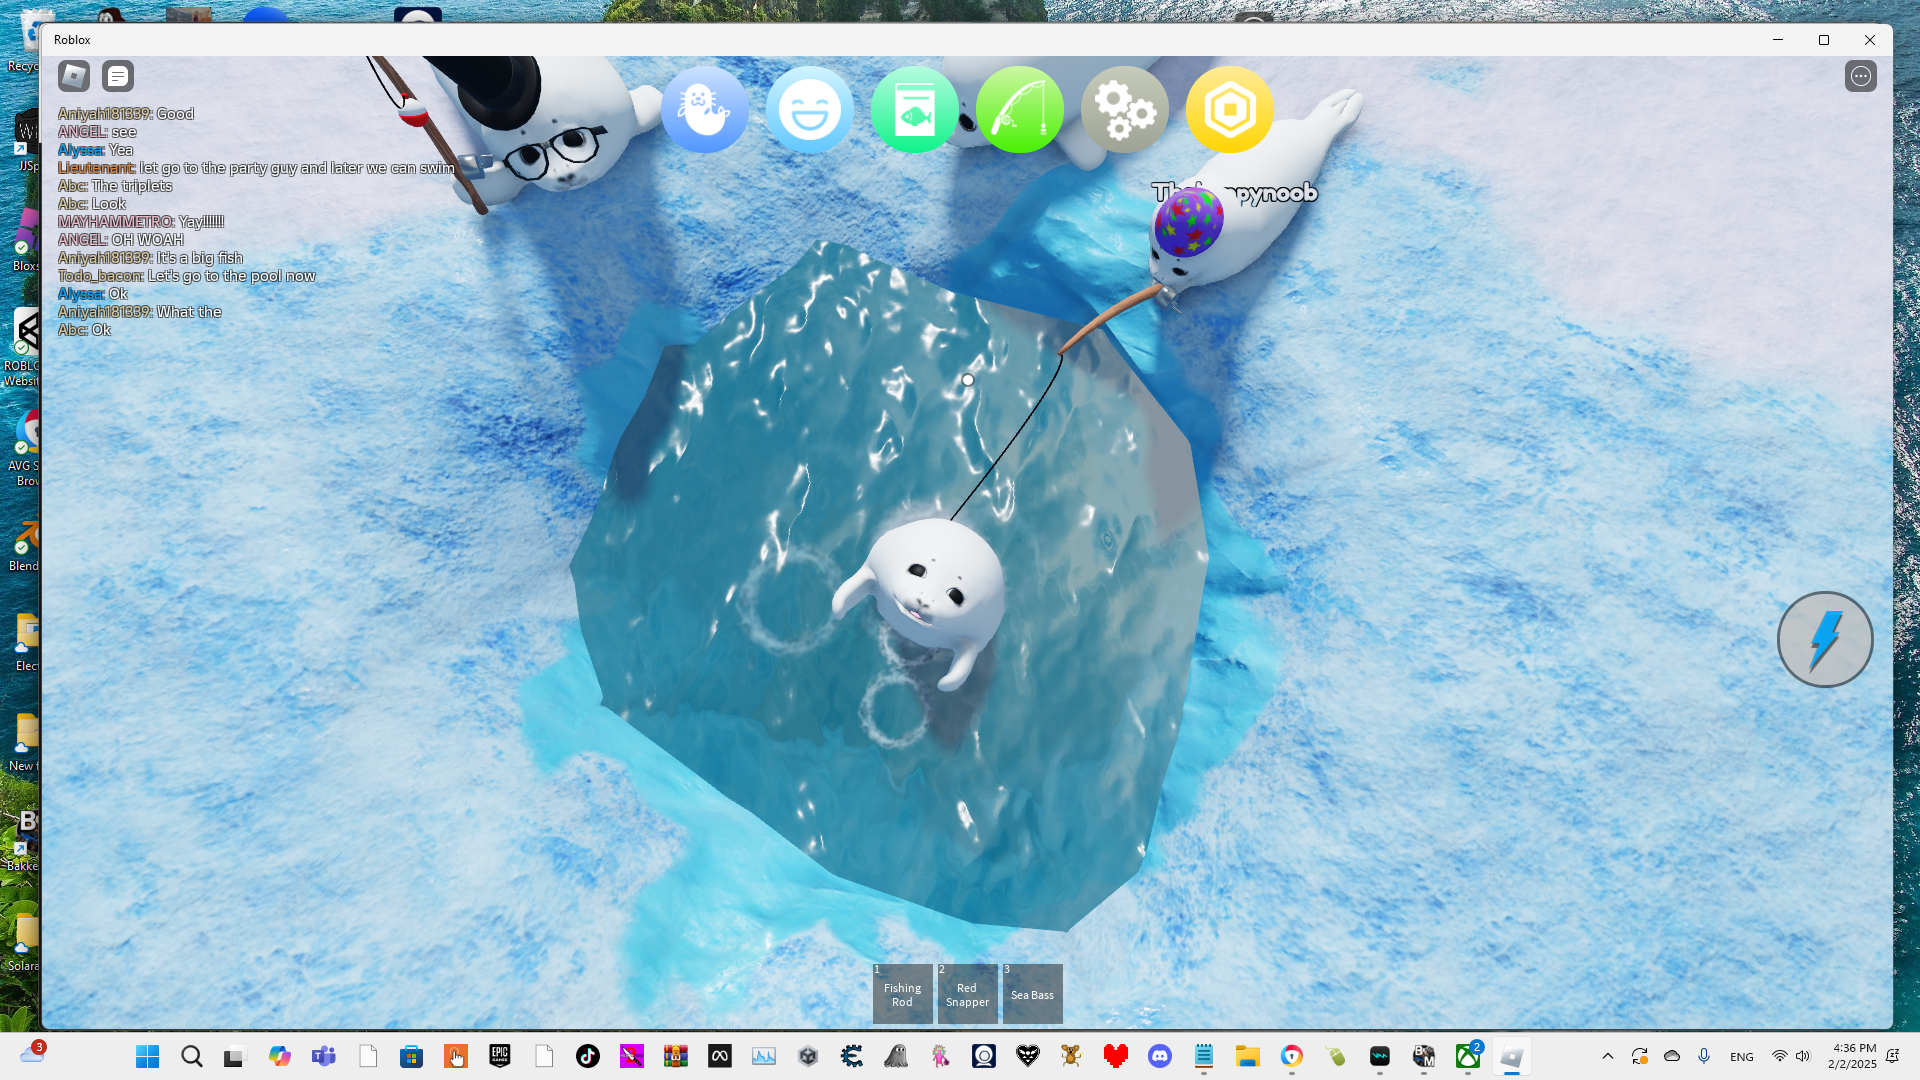Open the seal character menu icon
Viewport: 1920px width, 1080px height.
(704, 110)
